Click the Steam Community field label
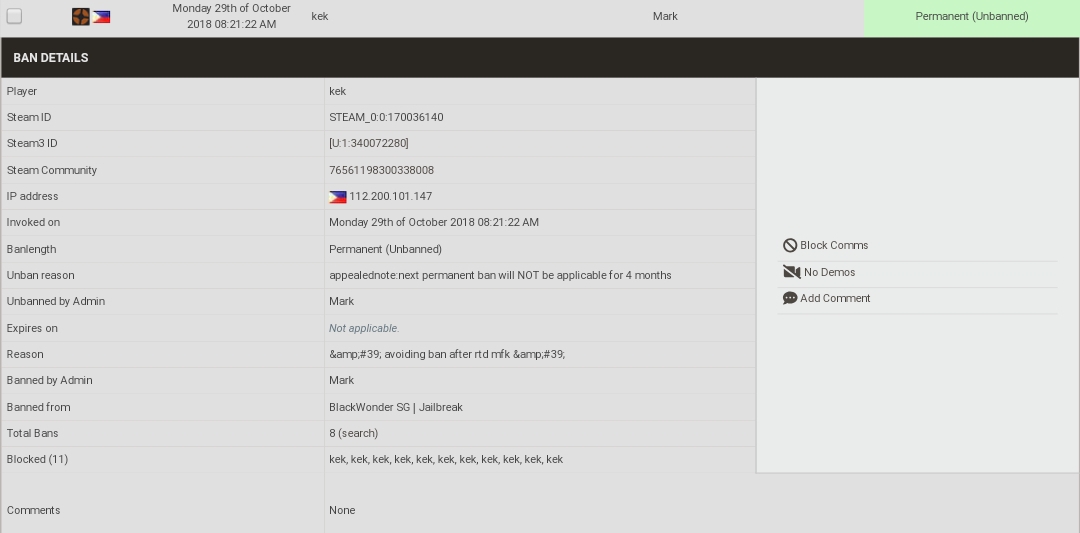The image size is (1080, 533). tap(52, 170)
